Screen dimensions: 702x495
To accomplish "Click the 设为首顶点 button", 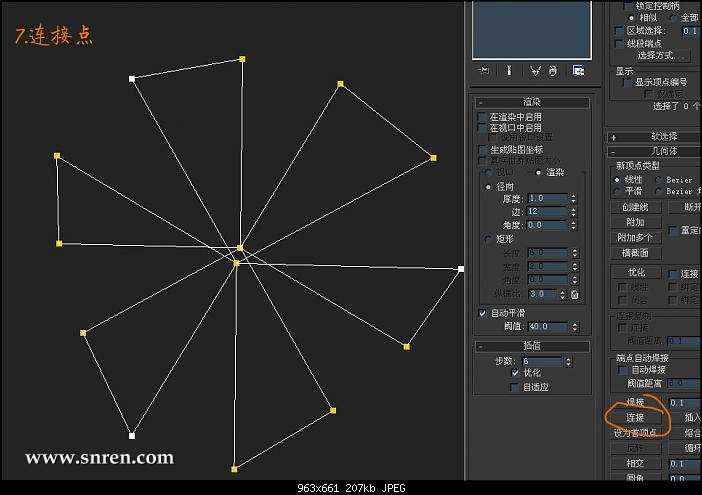I will tap(636, 433).
